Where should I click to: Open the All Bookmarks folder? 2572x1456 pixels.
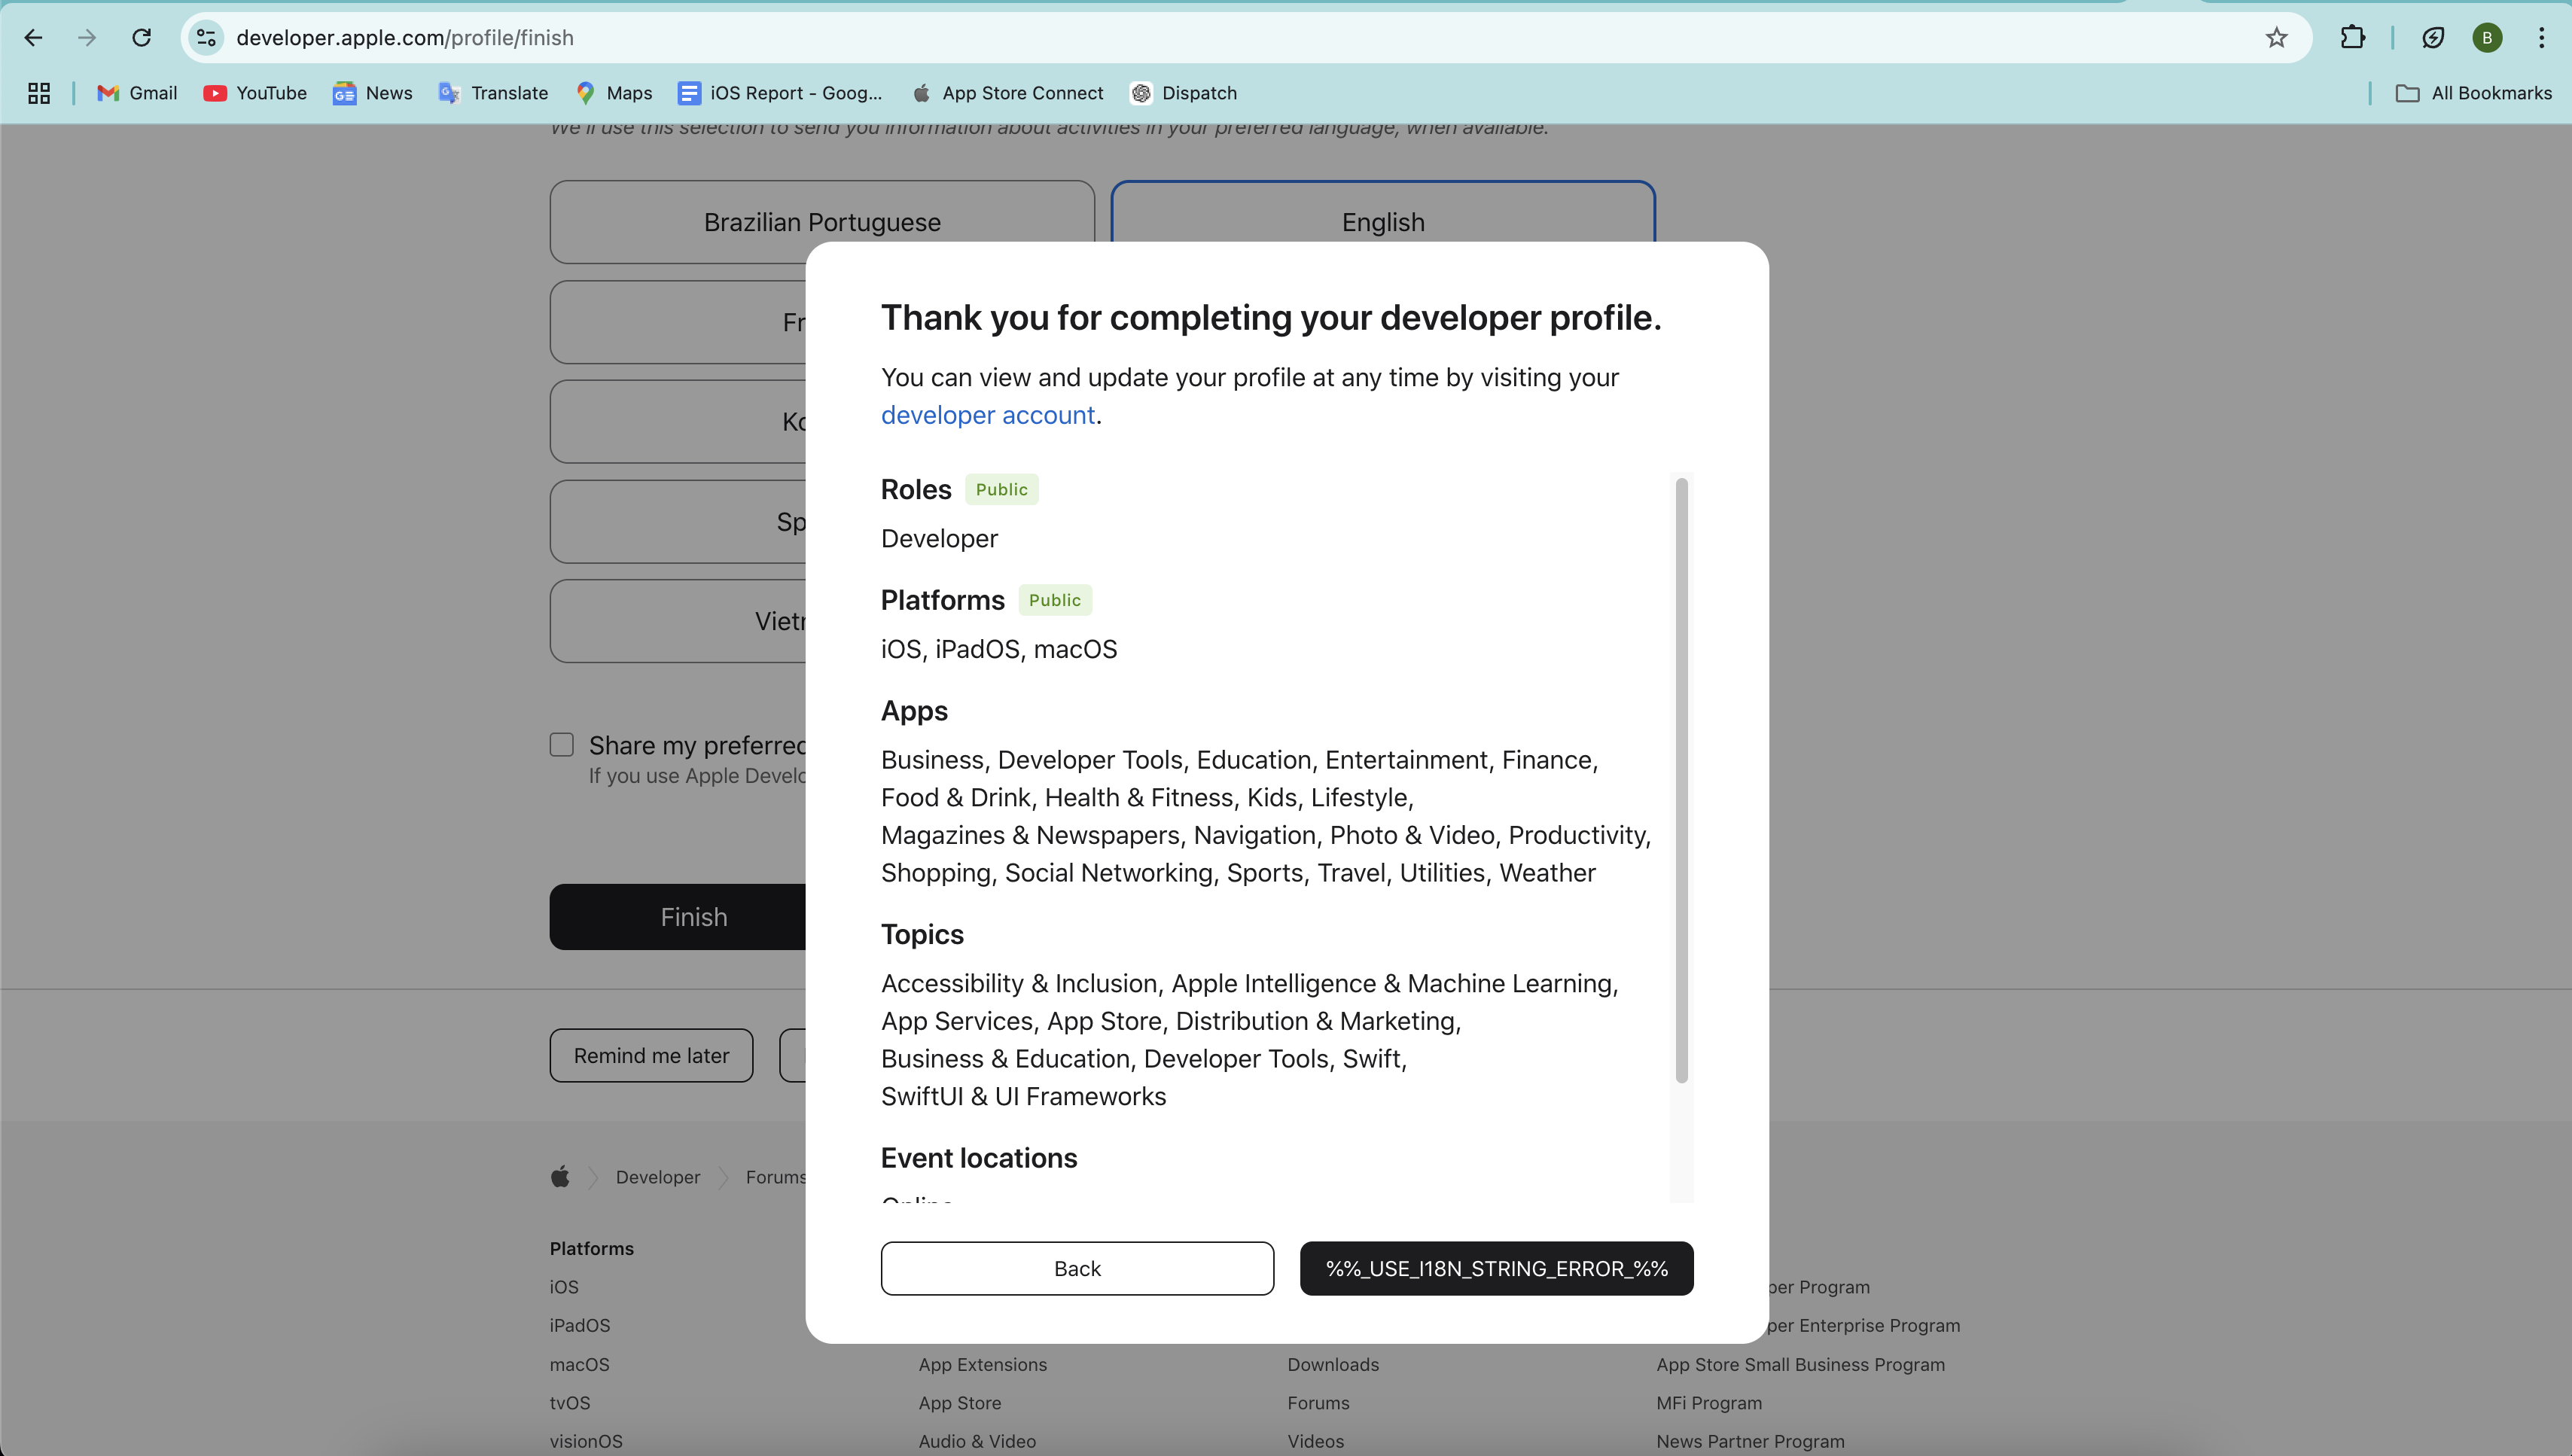tap(2475, 93)
